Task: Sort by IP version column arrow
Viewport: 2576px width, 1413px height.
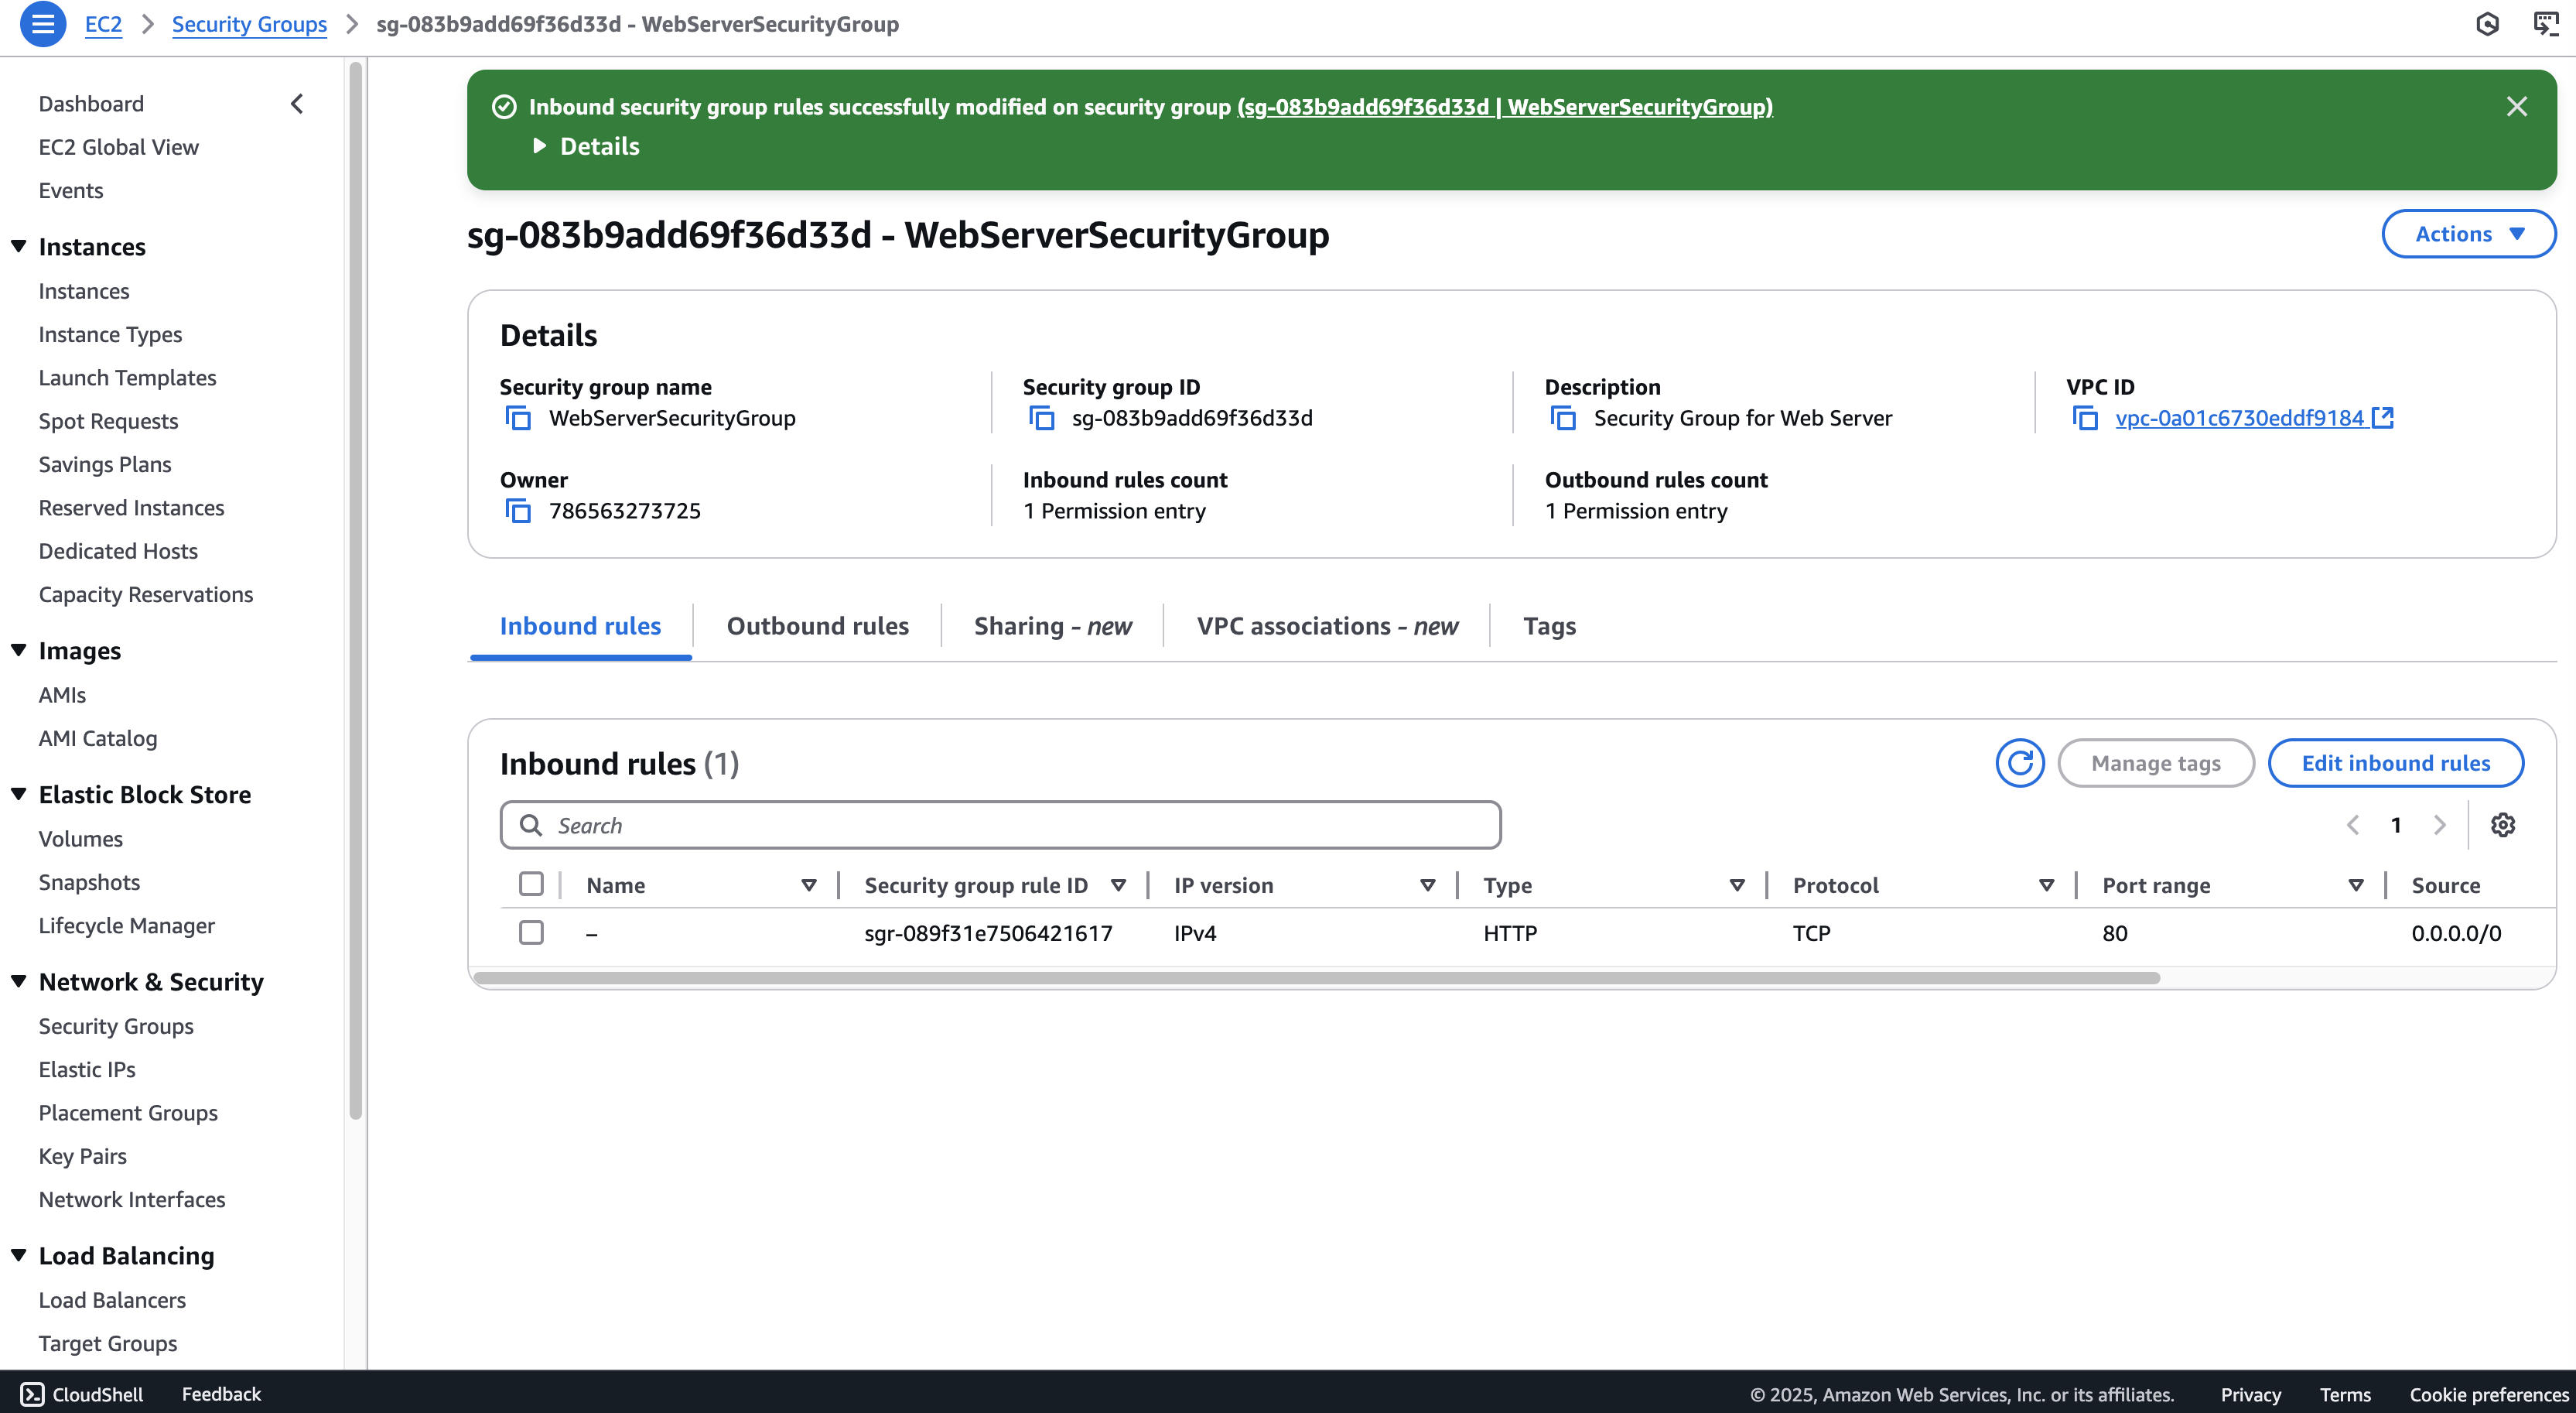Action: pyautogui.click(x=1428, y=885)
